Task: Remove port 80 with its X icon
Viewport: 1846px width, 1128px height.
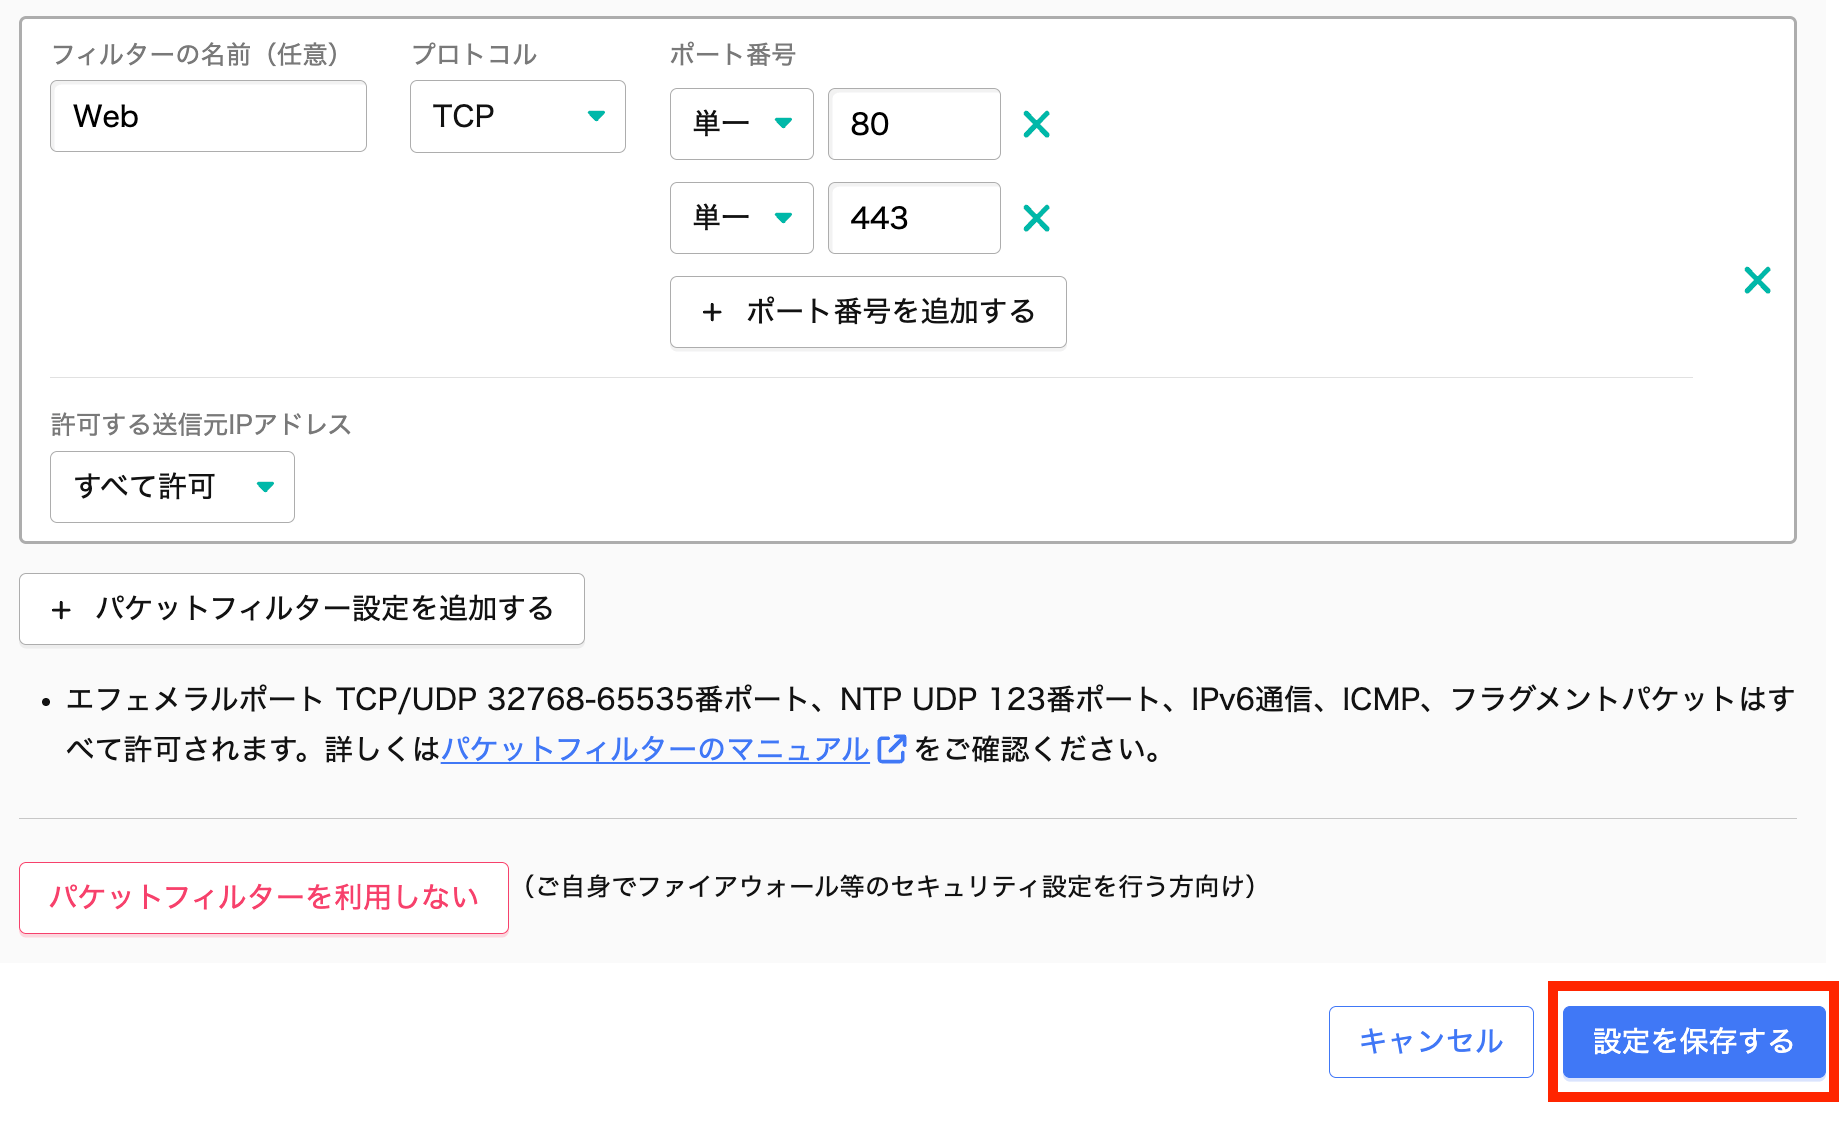Action: [1036, 124]
